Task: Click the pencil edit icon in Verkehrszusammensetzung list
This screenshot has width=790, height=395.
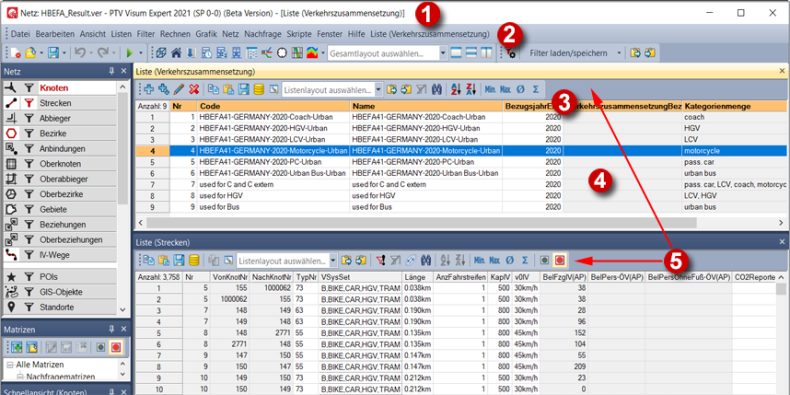Action: click(178, 90)
